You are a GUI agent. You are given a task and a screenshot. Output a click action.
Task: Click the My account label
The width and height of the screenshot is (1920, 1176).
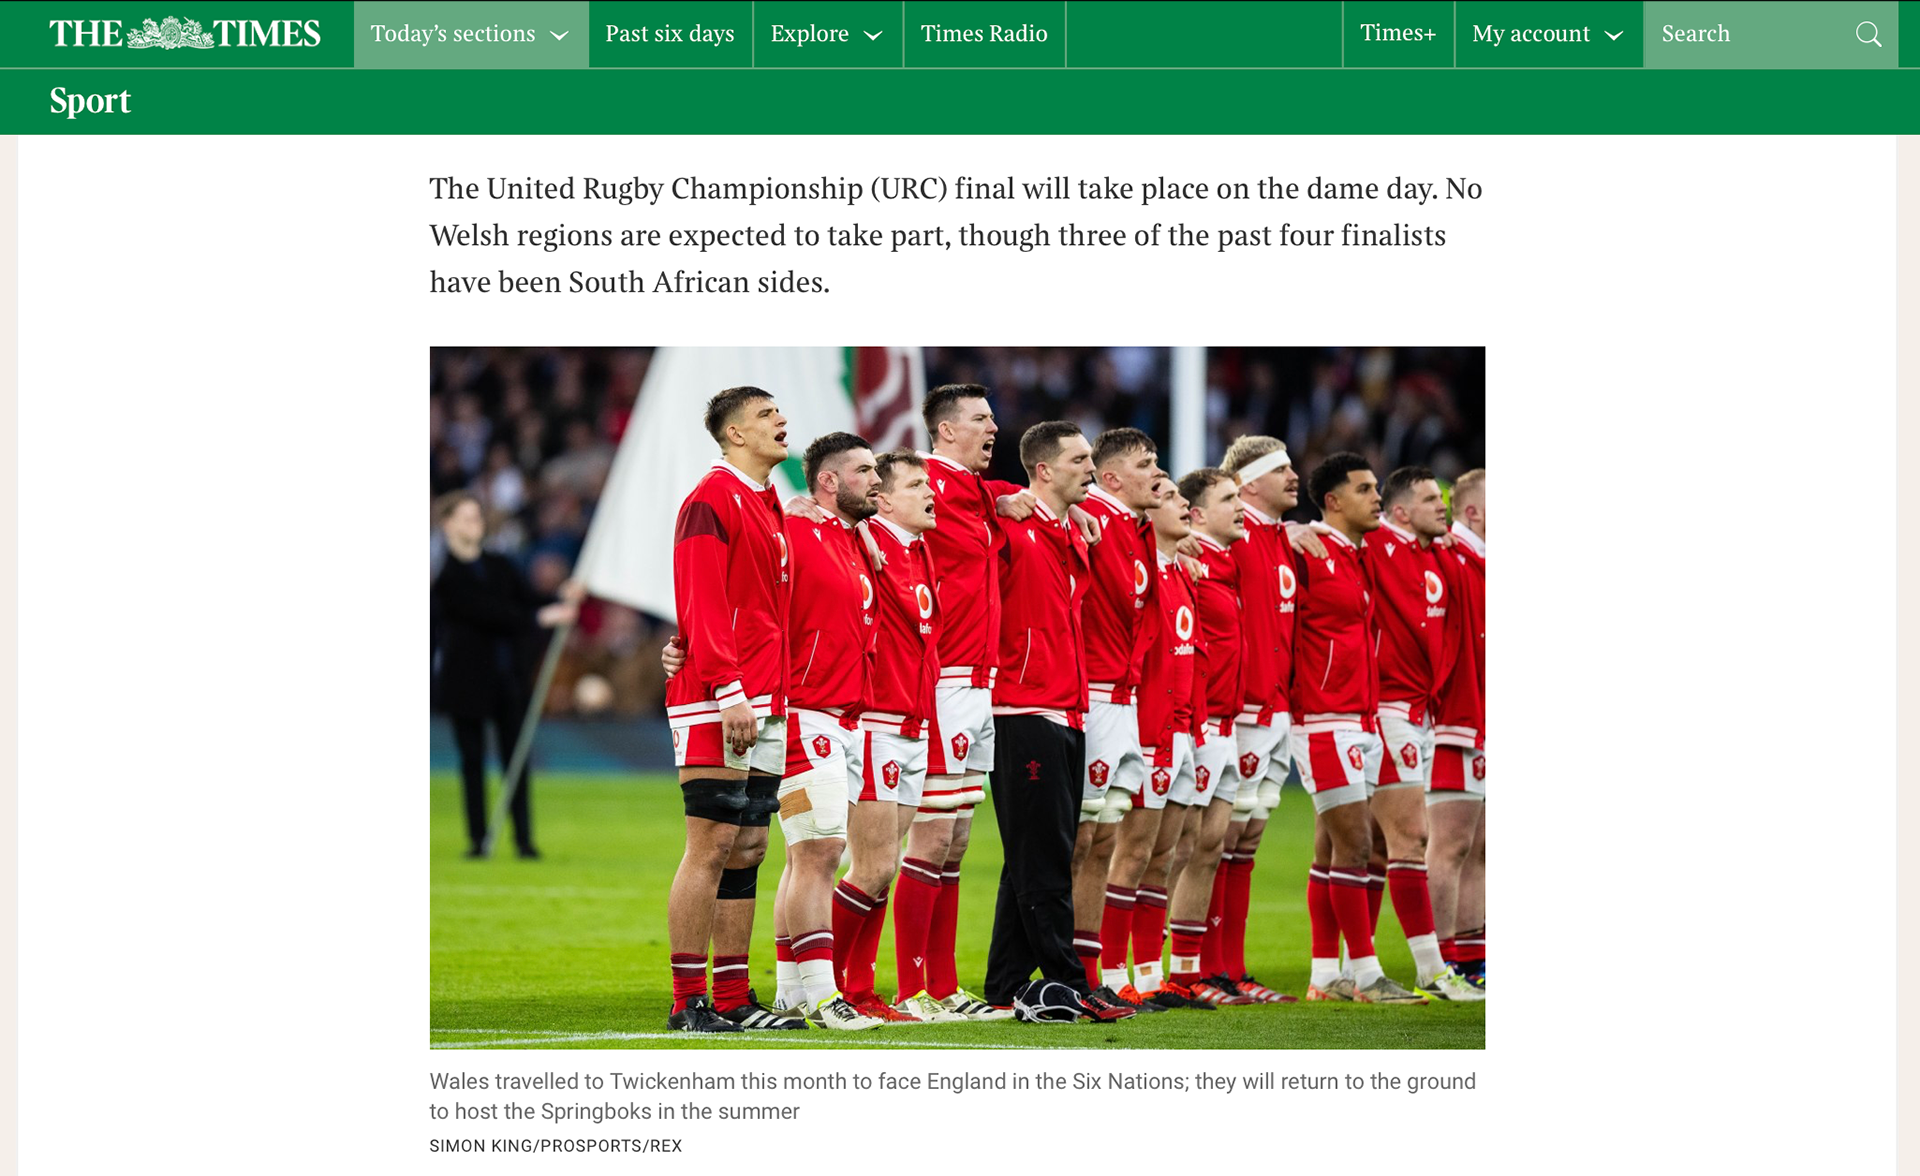pos(1531,34)
